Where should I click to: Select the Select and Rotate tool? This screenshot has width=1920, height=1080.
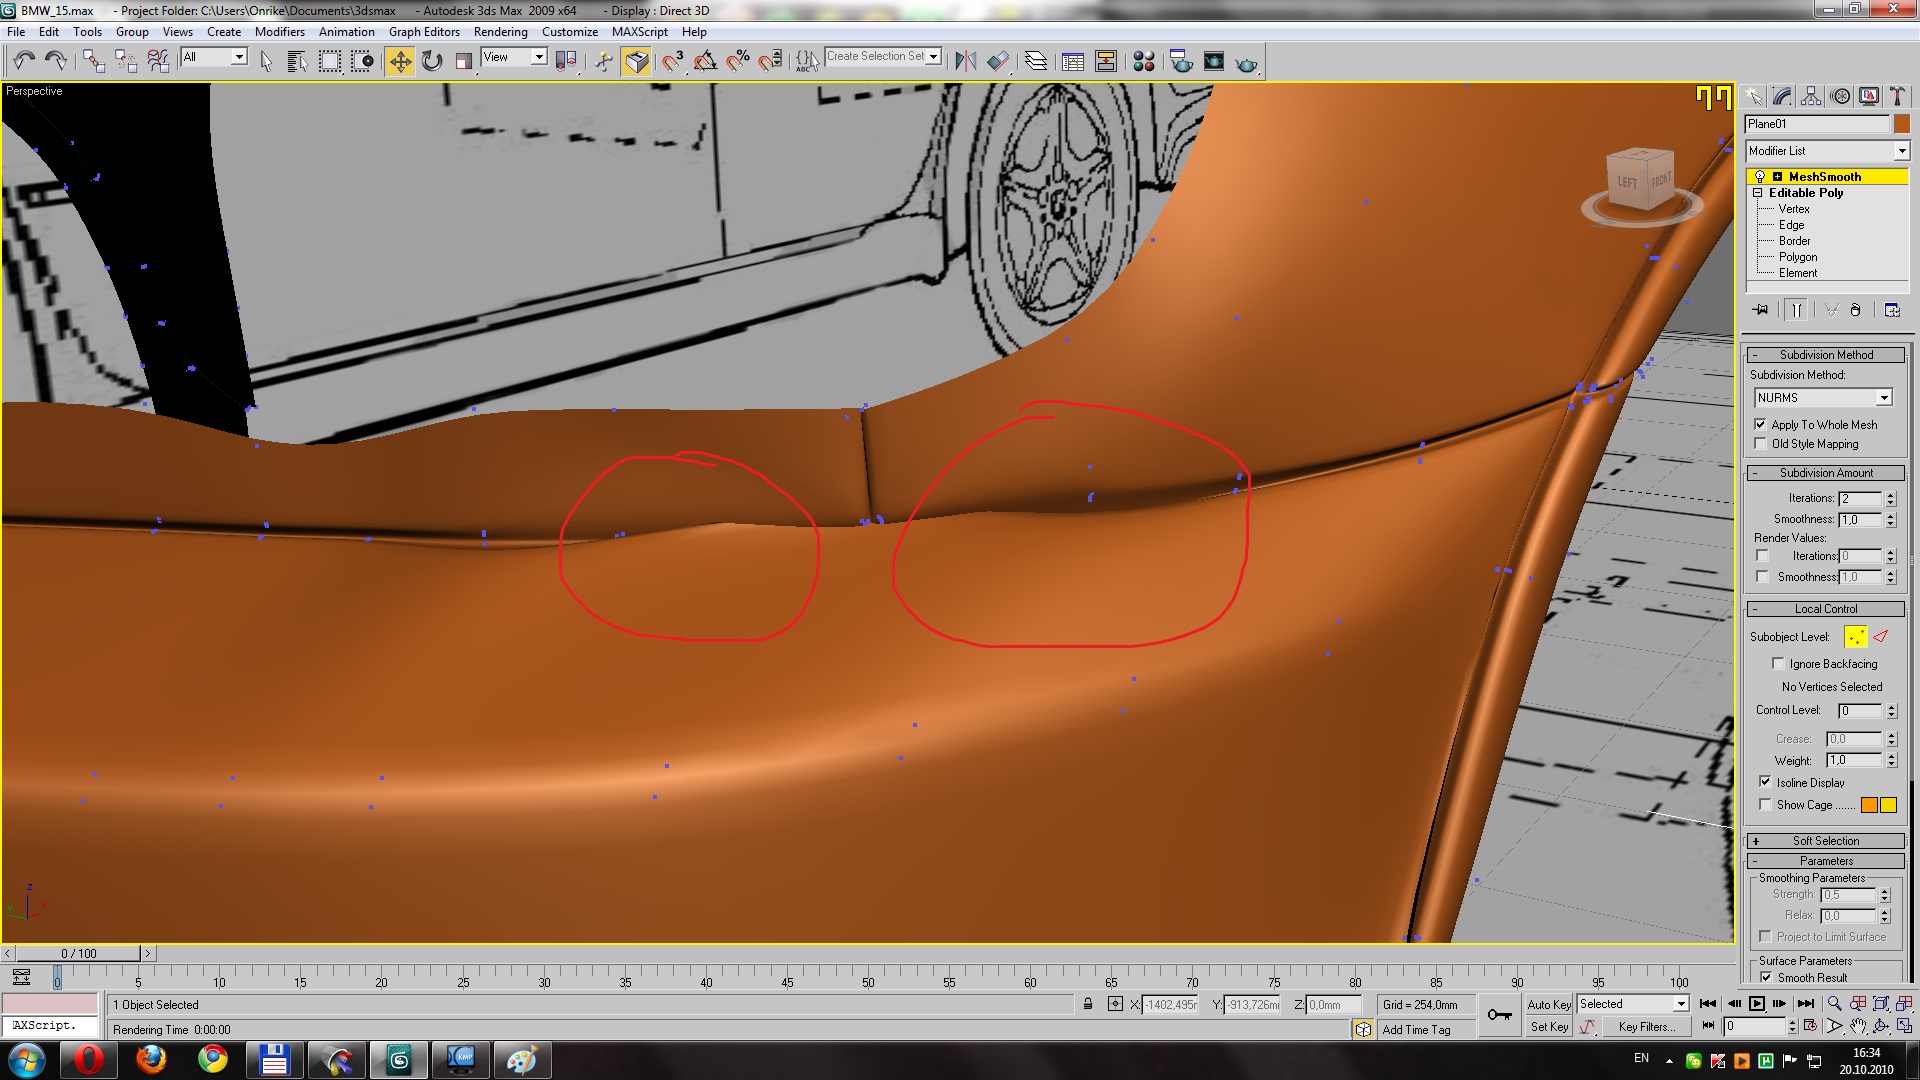pyautogui.click(x=432, y=61)
